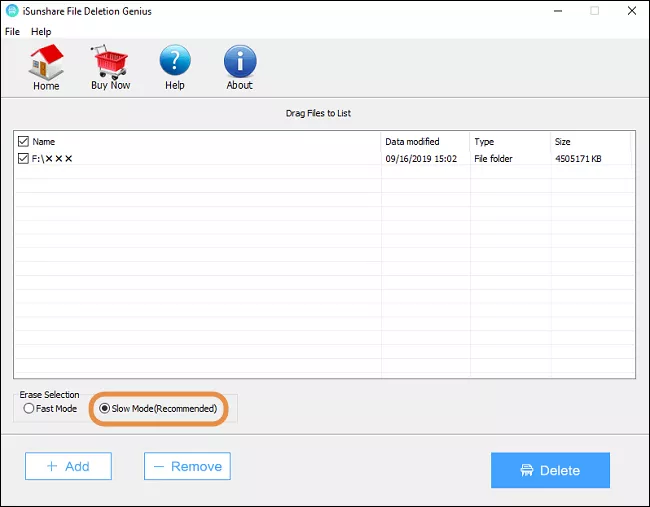Viewport: 650px width, 507px height.
Task: Click the app icon in title bar
Action: (x=11, y=11)
